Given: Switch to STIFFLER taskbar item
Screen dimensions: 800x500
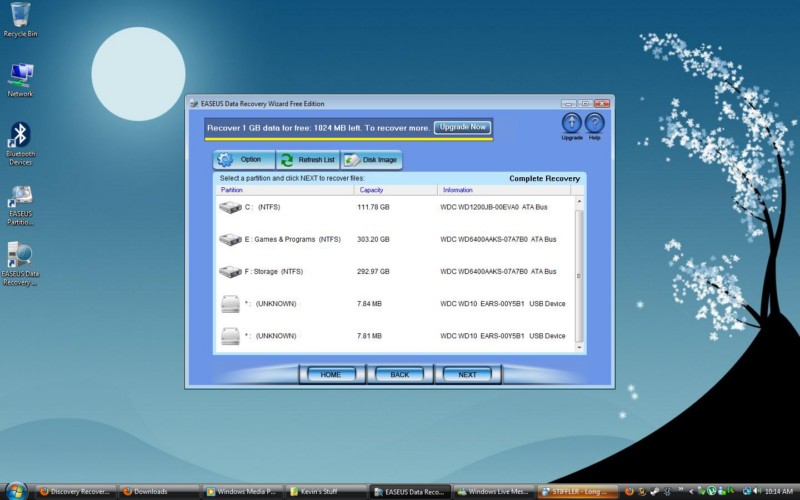Looking at the screenshot, I should tap(577, 492).
